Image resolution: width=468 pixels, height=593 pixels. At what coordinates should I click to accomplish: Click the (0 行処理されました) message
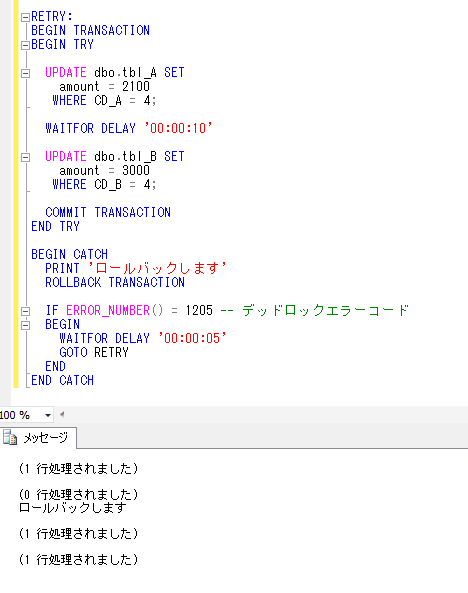coord(79,494)
